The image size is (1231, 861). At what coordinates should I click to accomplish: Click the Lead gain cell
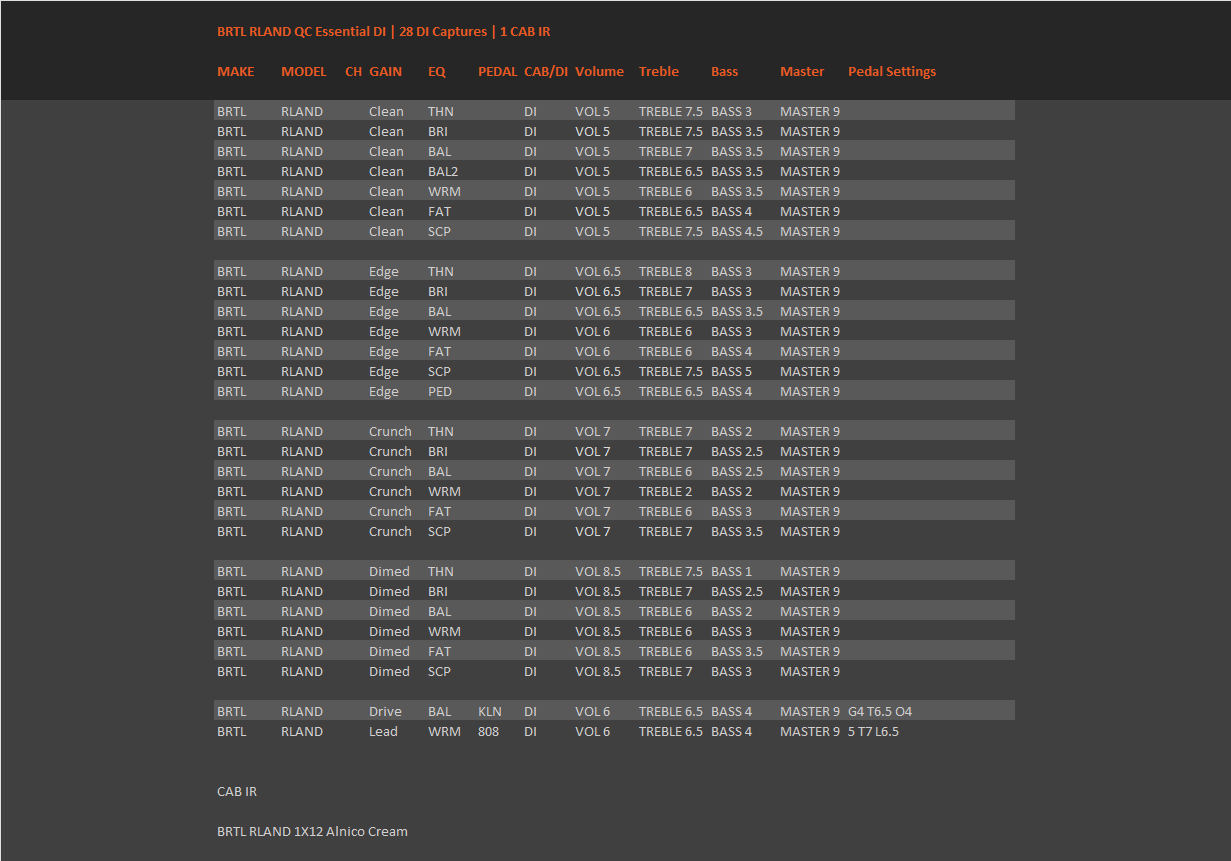coord(383,731)
